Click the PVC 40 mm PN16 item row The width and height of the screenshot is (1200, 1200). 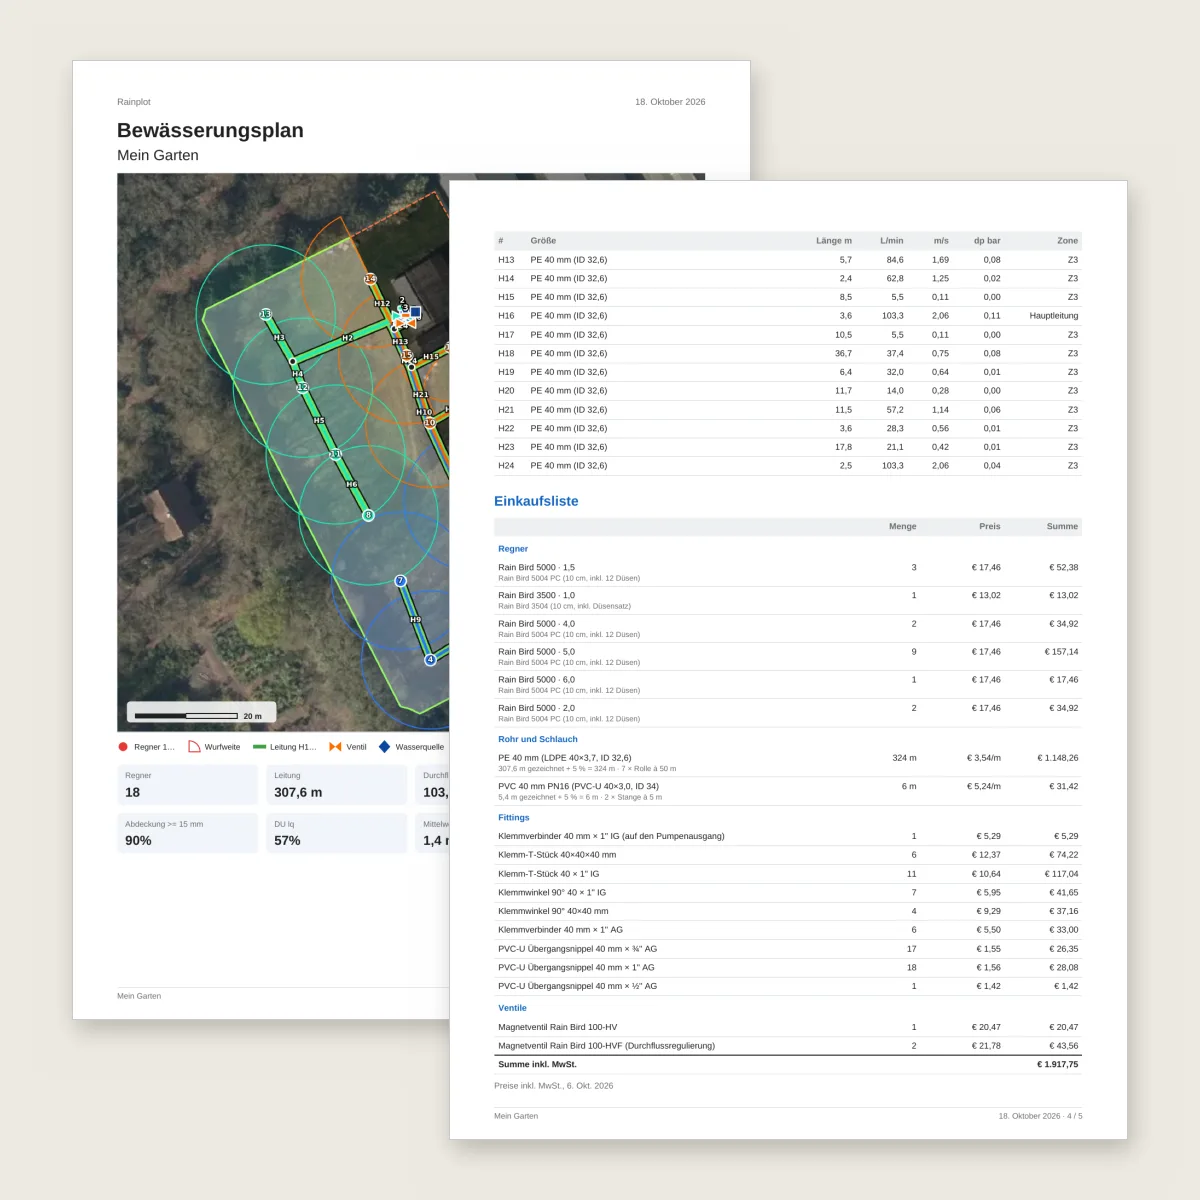click(788, 790)
